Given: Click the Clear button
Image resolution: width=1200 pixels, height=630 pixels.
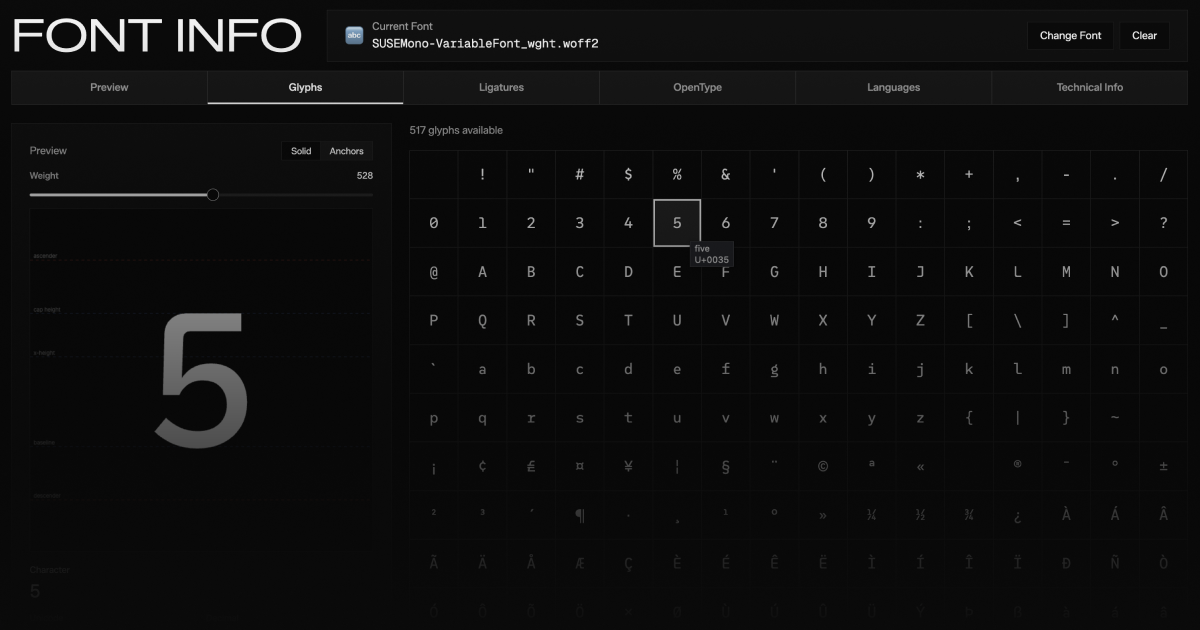Looking at the screenshot, I should 1144,36.
